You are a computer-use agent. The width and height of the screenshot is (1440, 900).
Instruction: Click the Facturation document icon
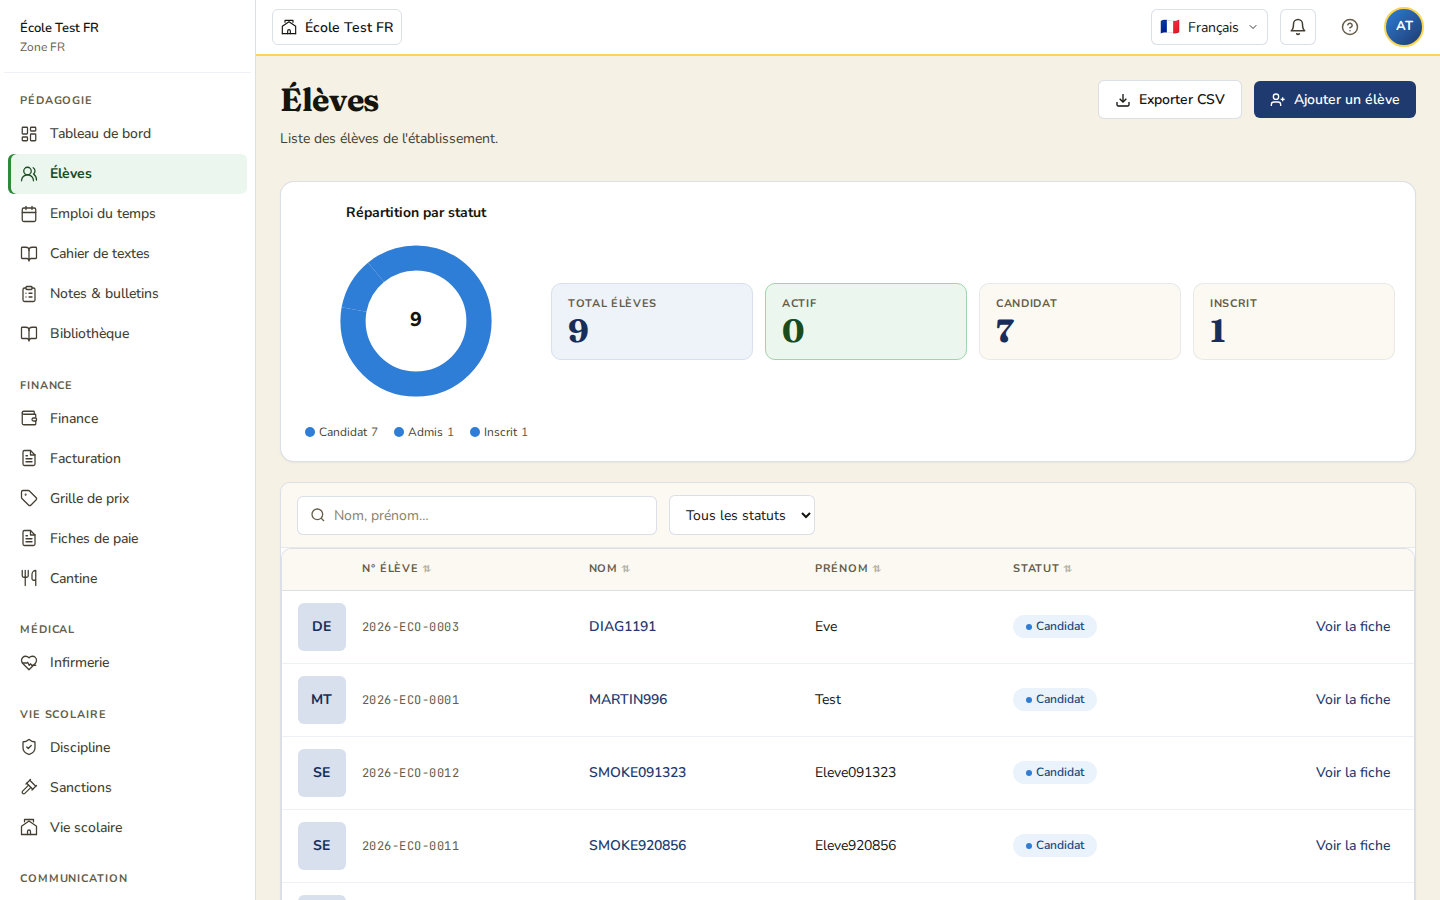tap(29, 459)
